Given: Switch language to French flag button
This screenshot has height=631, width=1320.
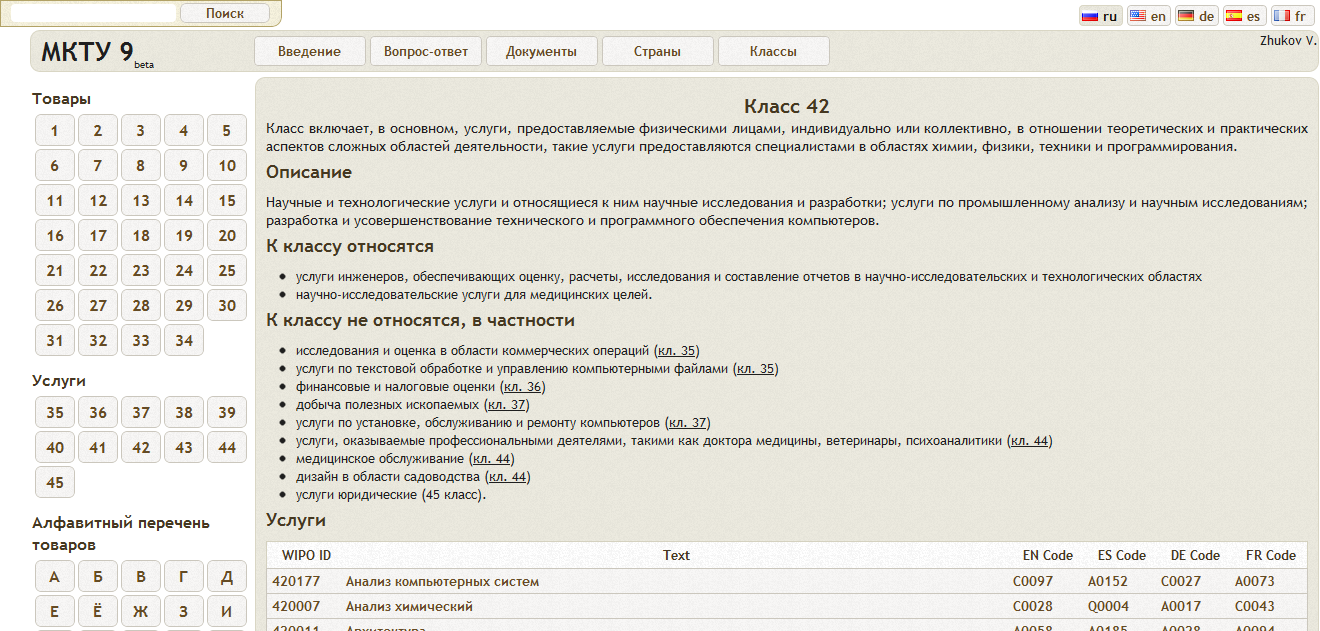Looking at the screenshot, I should click(1291, 16).
